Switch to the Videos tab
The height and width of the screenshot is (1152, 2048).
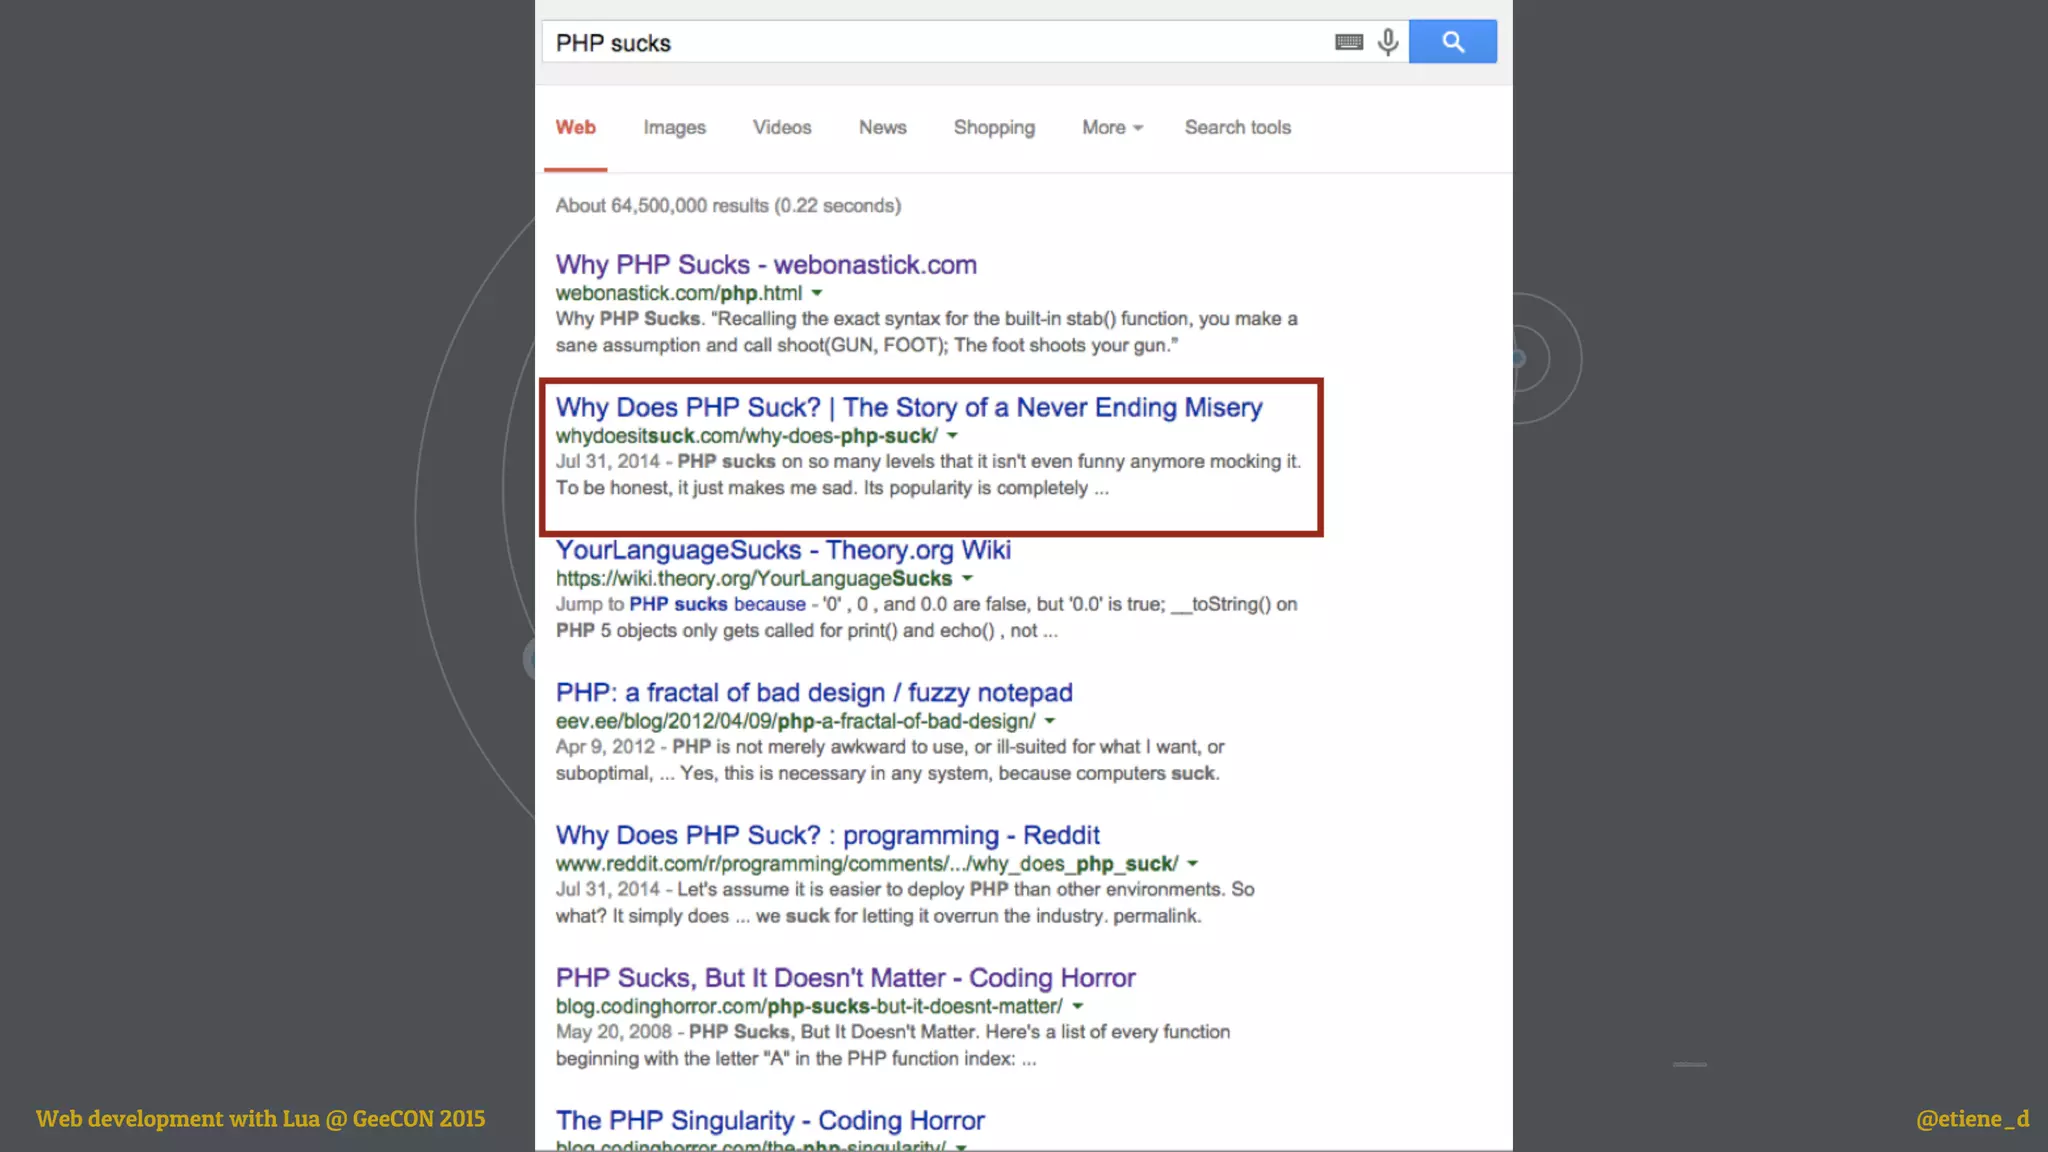tap(781, 127)
